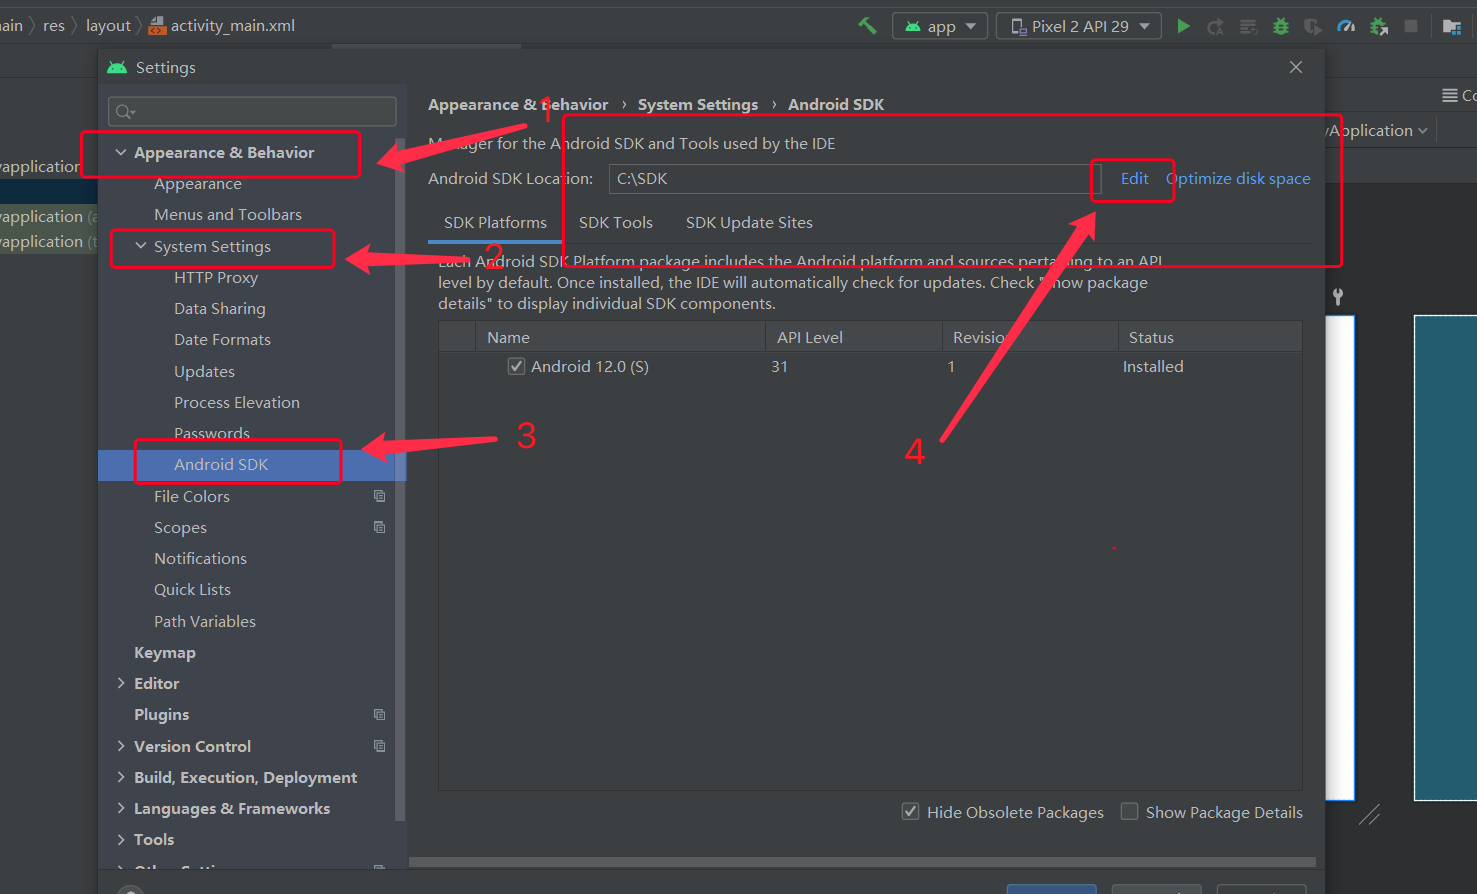The height and width of the screenshot is (894, 1477).
Task: Select Quick Lists settings item
Action: pyautogui.click(x=192, y=590)
